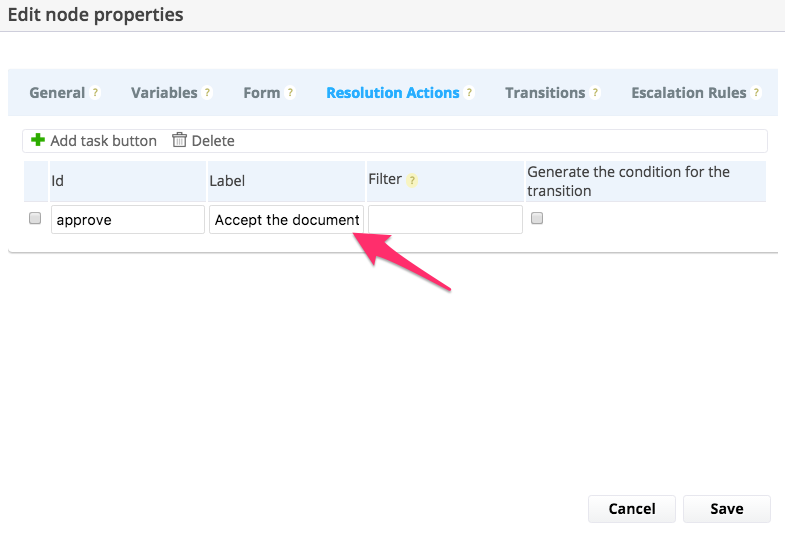Click the Cancel button
Viewport: 785px width, 533px height.
coord(632,509)
